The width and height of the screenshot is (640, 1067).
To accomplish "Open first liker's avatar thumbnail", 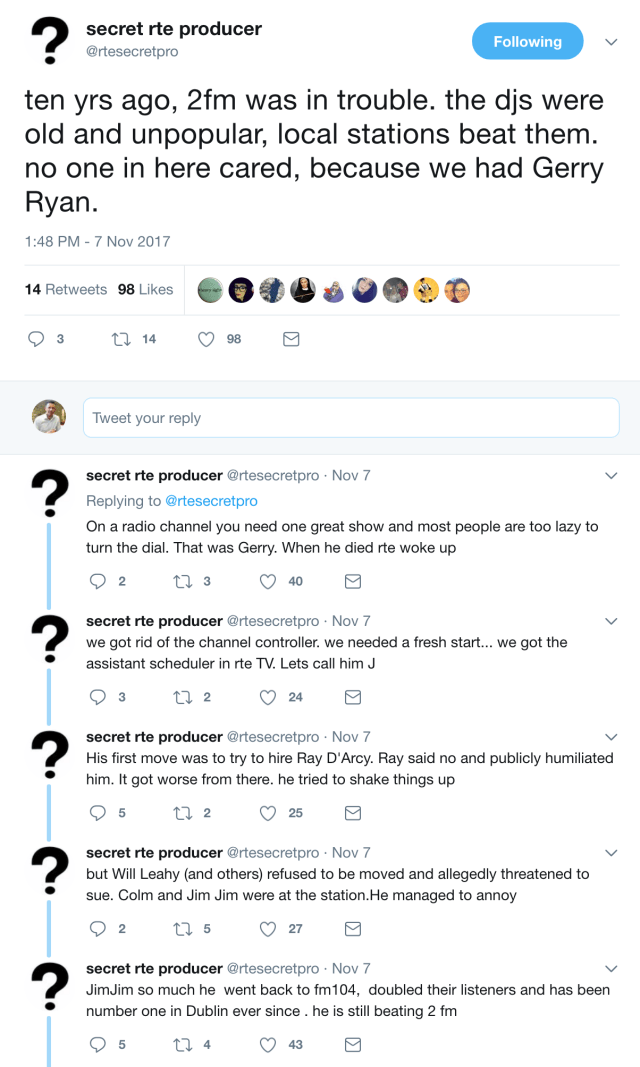I will tap(211, 290).
